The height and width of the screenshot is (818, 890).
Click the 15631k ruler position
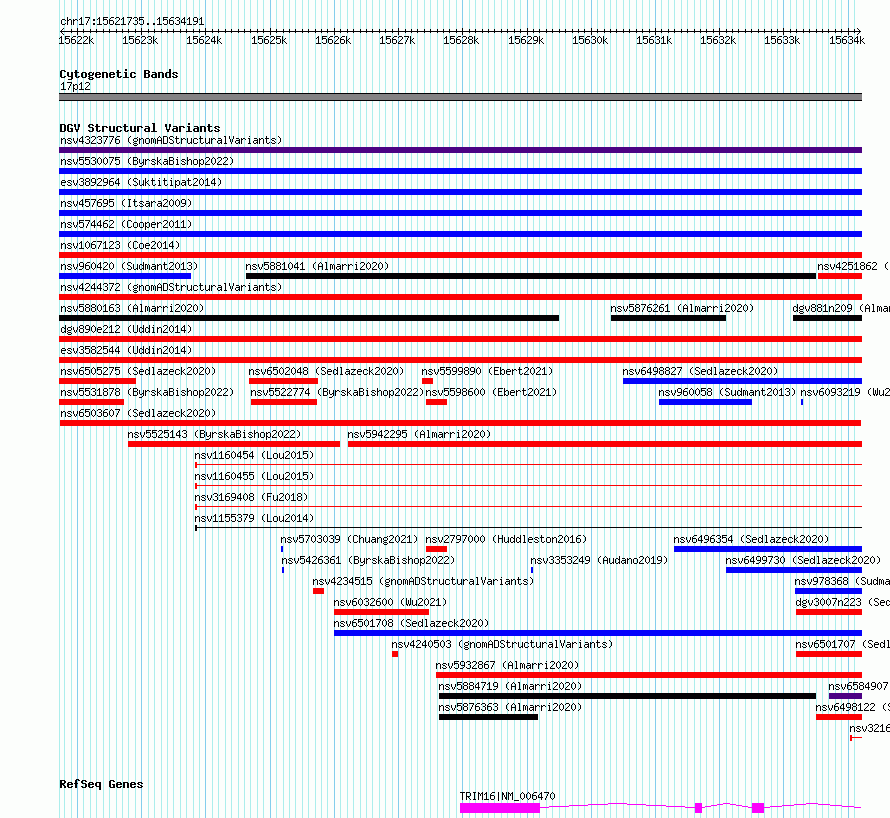click(x=654, y=40)
